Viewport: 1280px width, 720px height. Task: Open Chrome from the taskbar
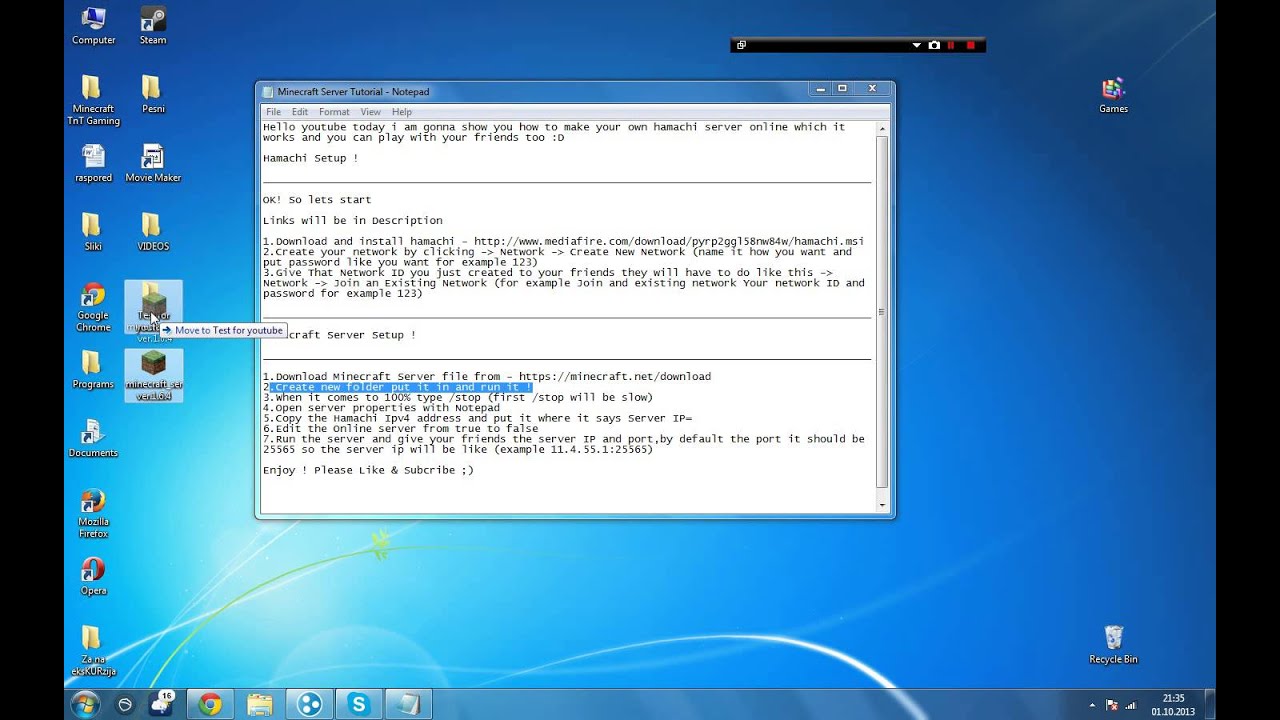(x=210, y=704)
